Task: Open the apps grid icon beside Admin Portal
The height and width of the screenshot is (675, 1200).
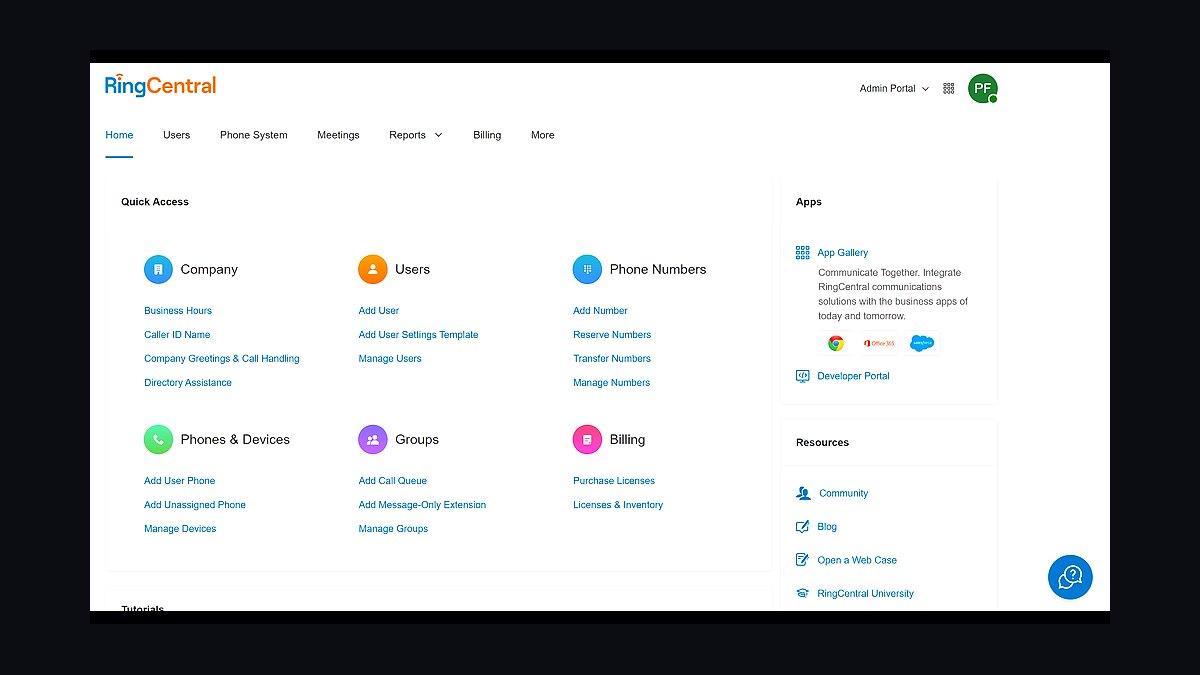Action: pyautogui.click(x=949, y=89)
